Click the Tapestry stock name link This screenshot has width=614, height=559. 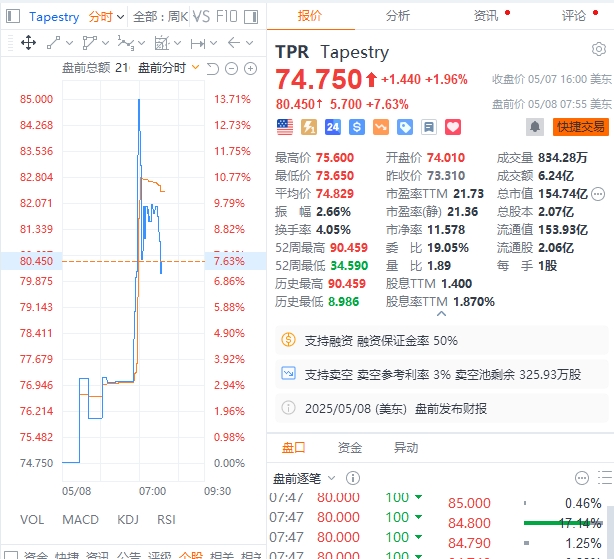(x=54, y=17)
